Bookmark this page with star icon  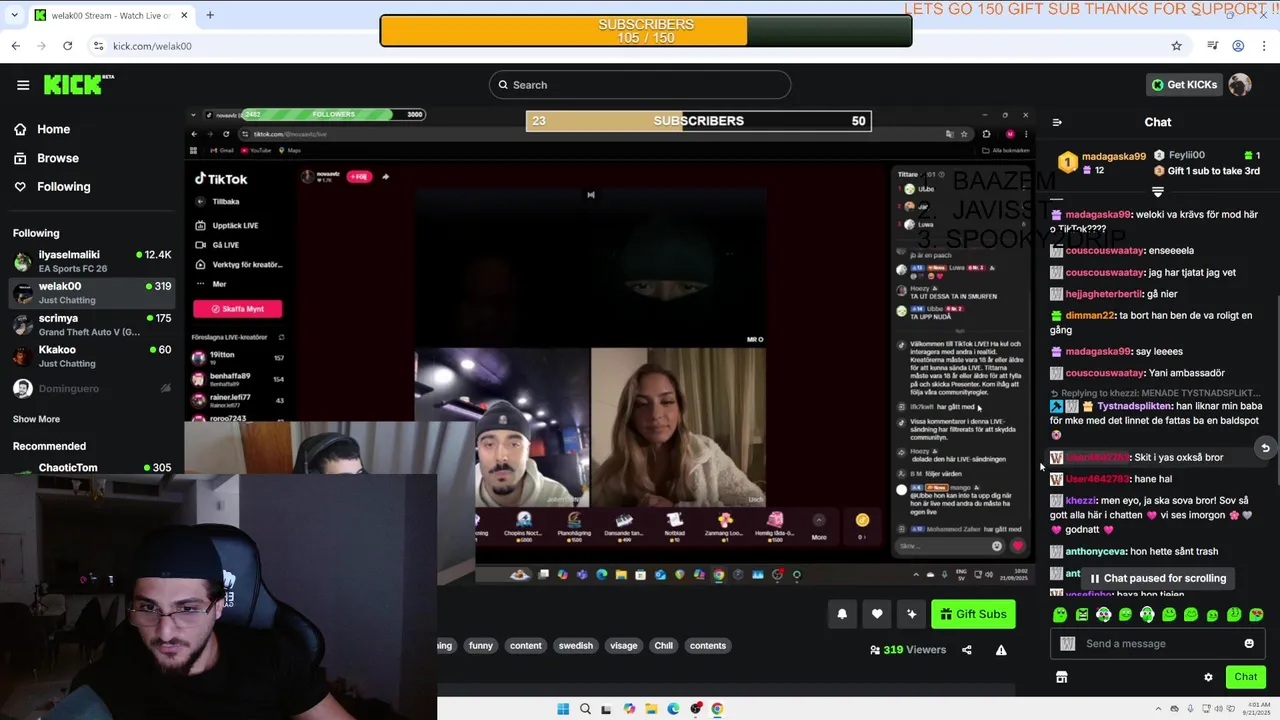click(1177, 46)
